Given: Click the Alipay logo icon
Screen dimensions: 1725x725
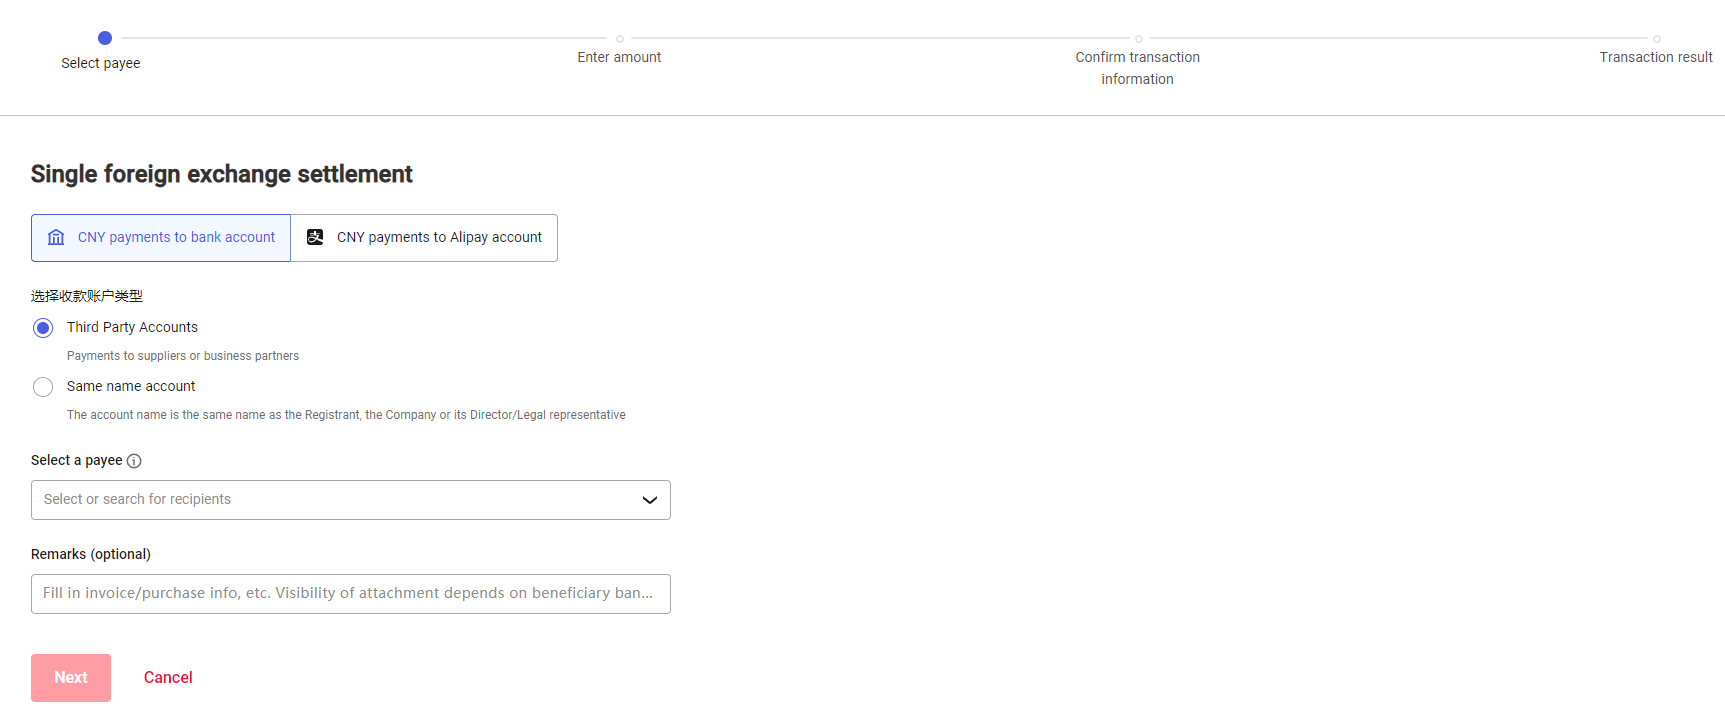Looking at the screenshot, I should [315, 237].
